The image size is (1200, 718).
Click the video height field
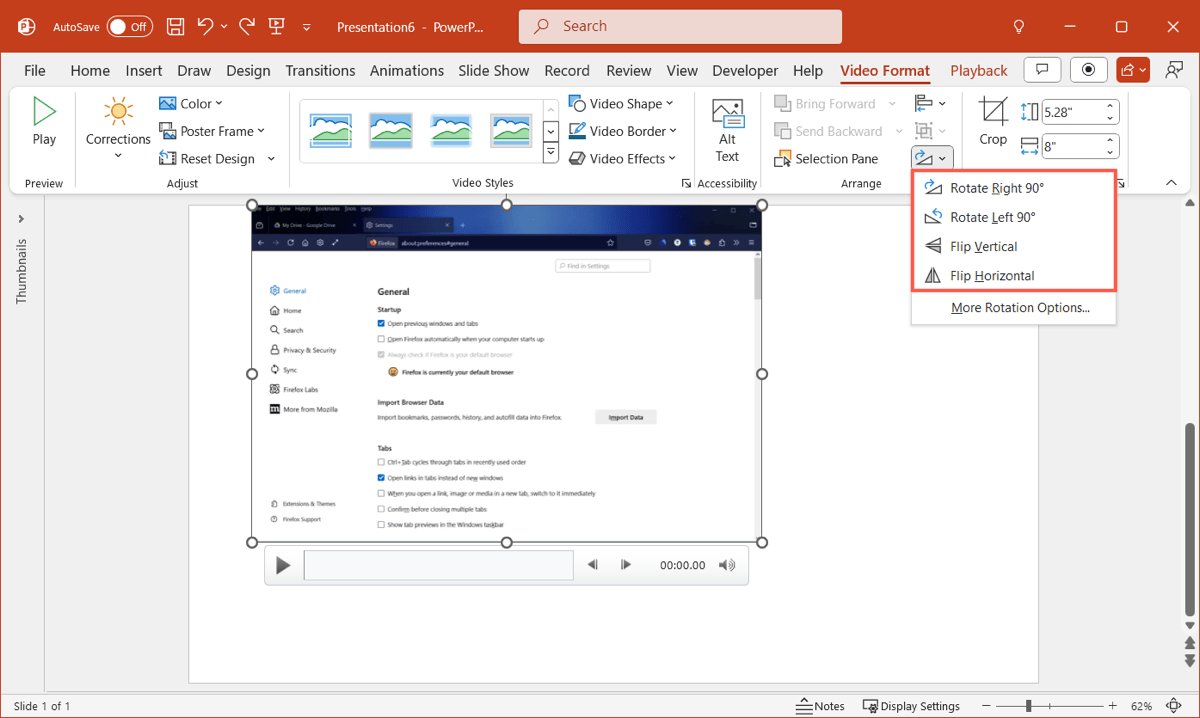click(x=1073, y=113)
